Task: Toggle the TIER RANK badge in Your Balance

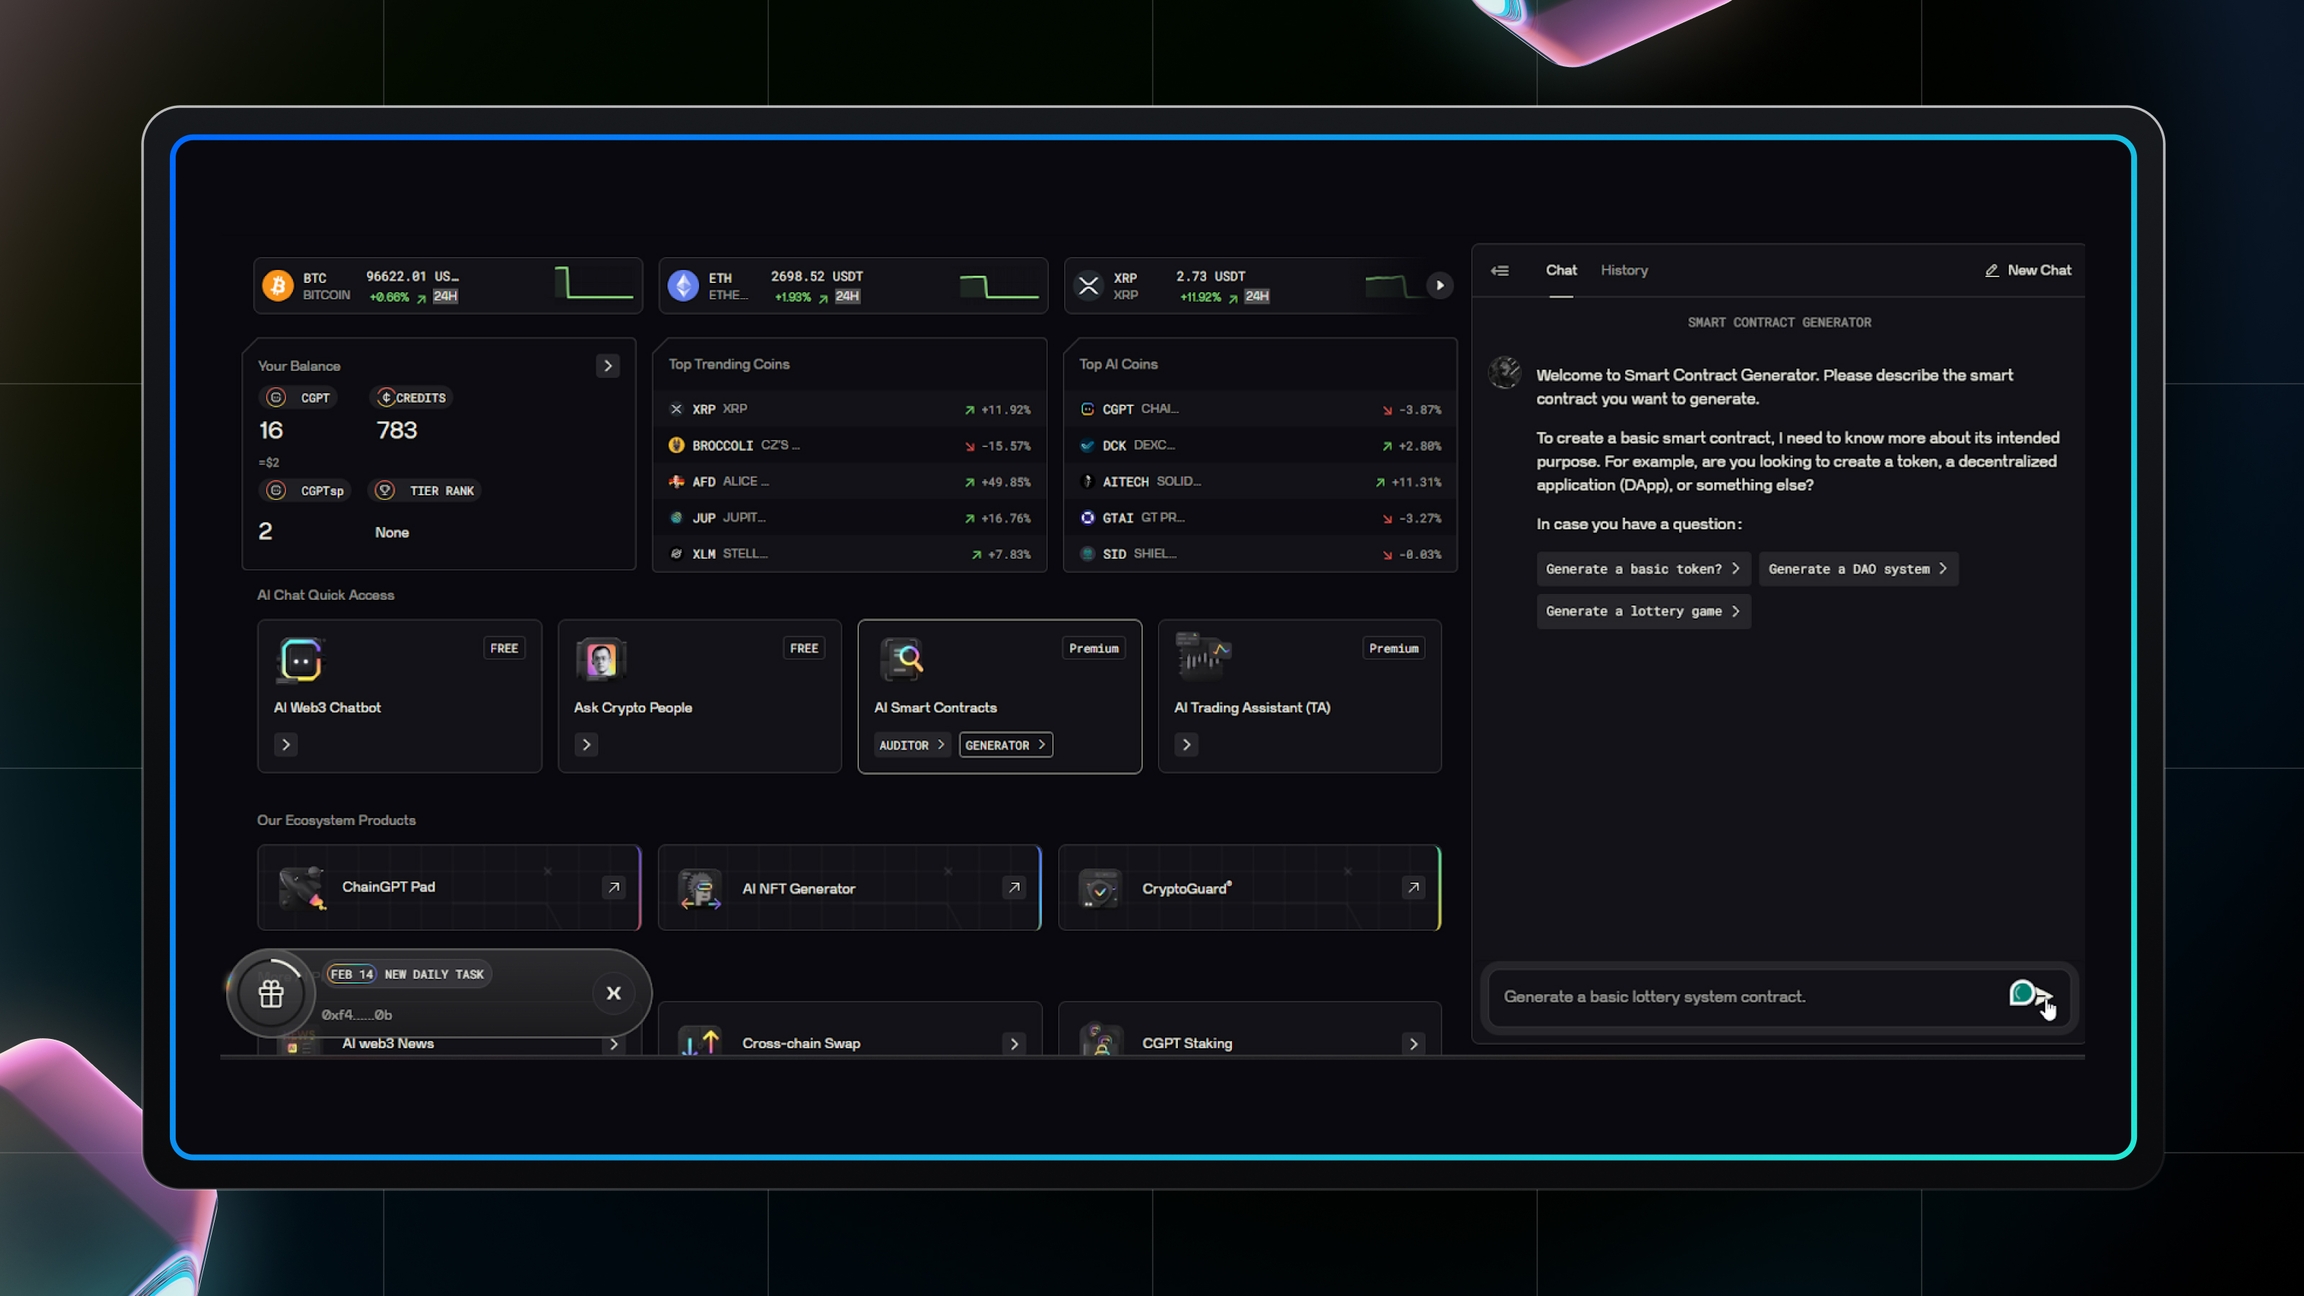Action: (x=424, y=490)
